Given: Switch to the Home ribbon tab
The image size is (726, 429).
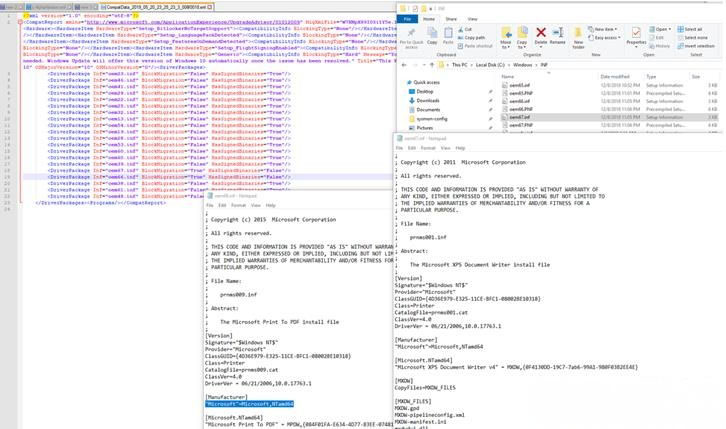Looking at the screenshot, I should pyautogui.click(x=429, y=19).
